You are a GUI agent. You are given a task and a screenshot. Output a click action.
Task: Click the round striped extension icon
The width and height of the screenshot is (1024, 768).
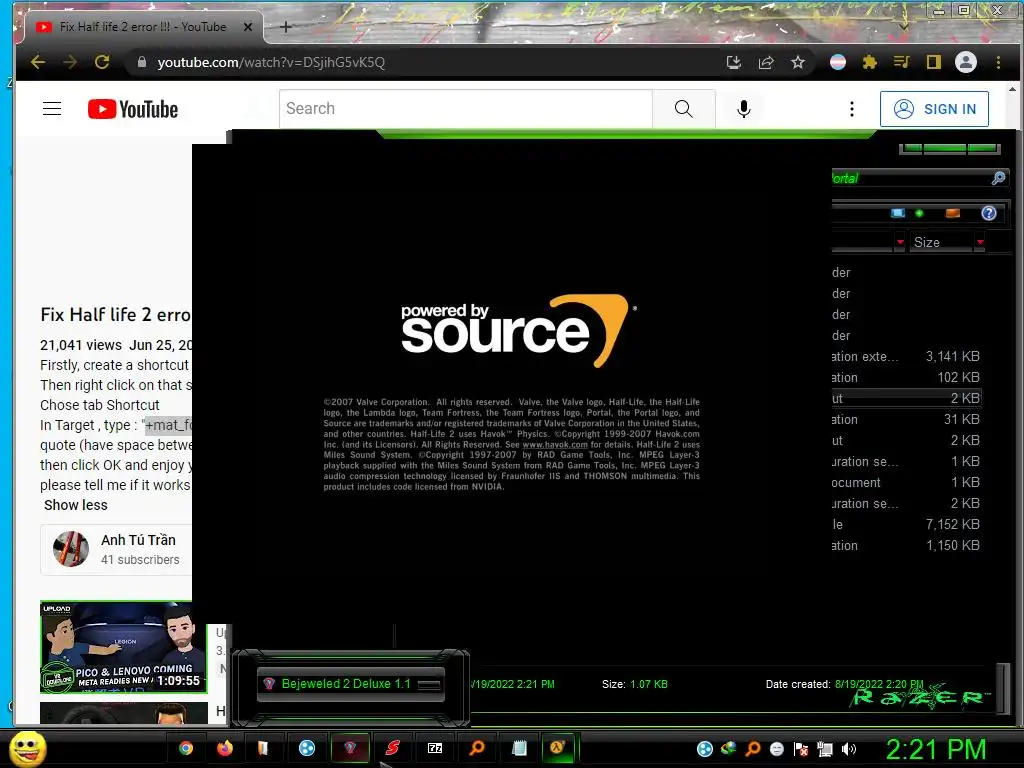[x=838, y=63]
